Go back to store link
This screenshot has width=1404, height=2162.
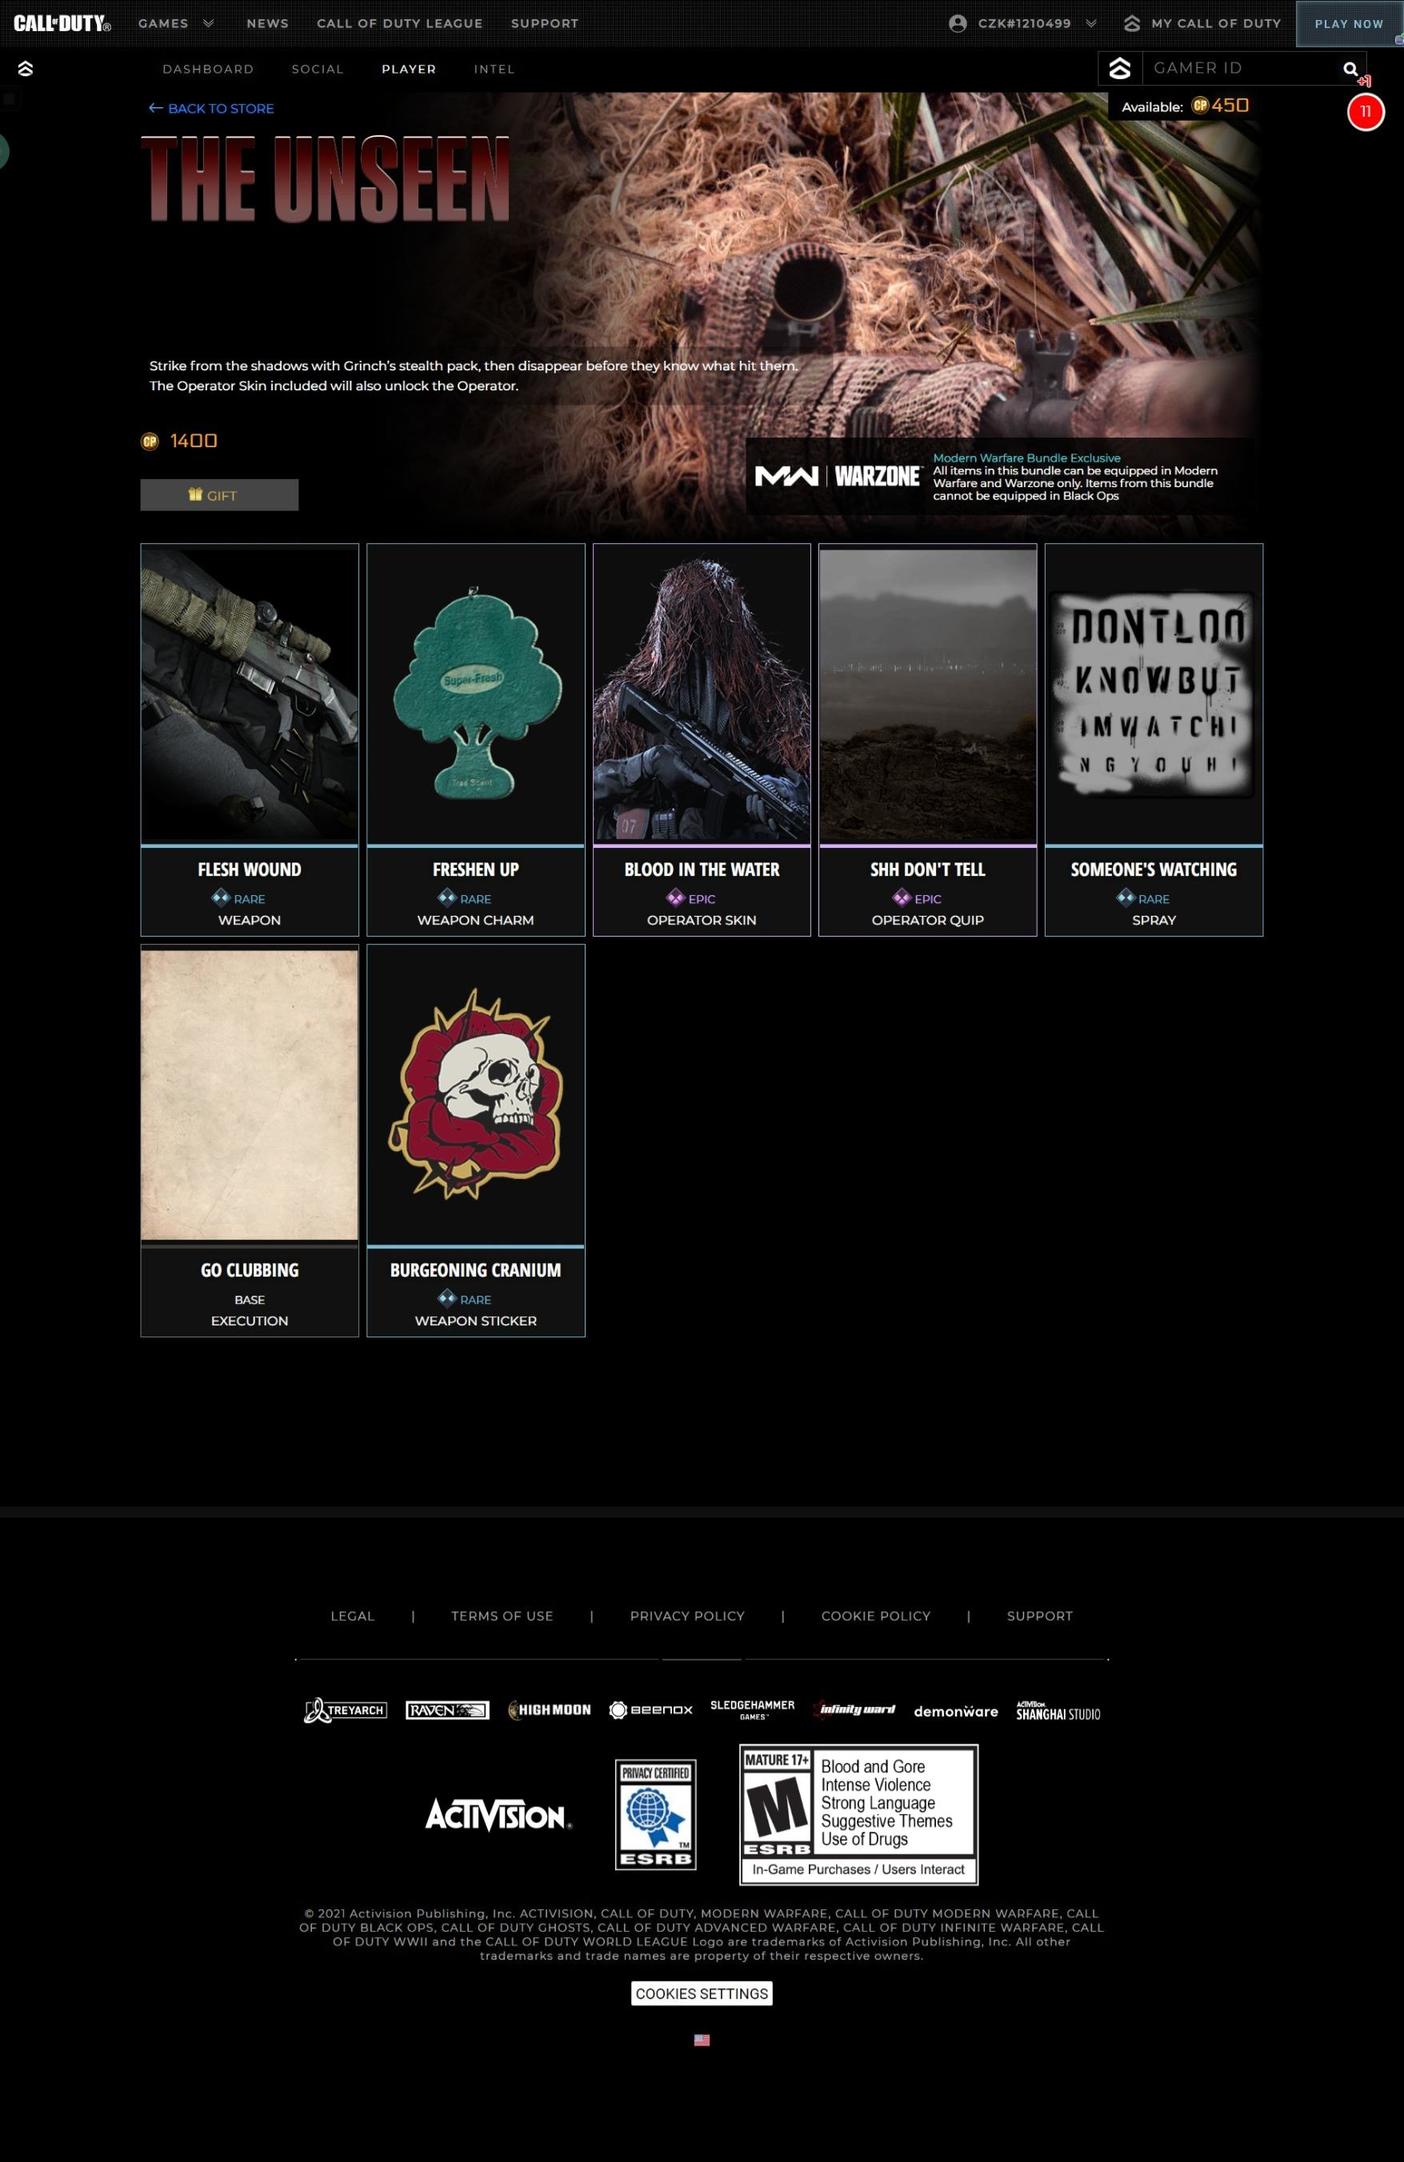point(211,108)
